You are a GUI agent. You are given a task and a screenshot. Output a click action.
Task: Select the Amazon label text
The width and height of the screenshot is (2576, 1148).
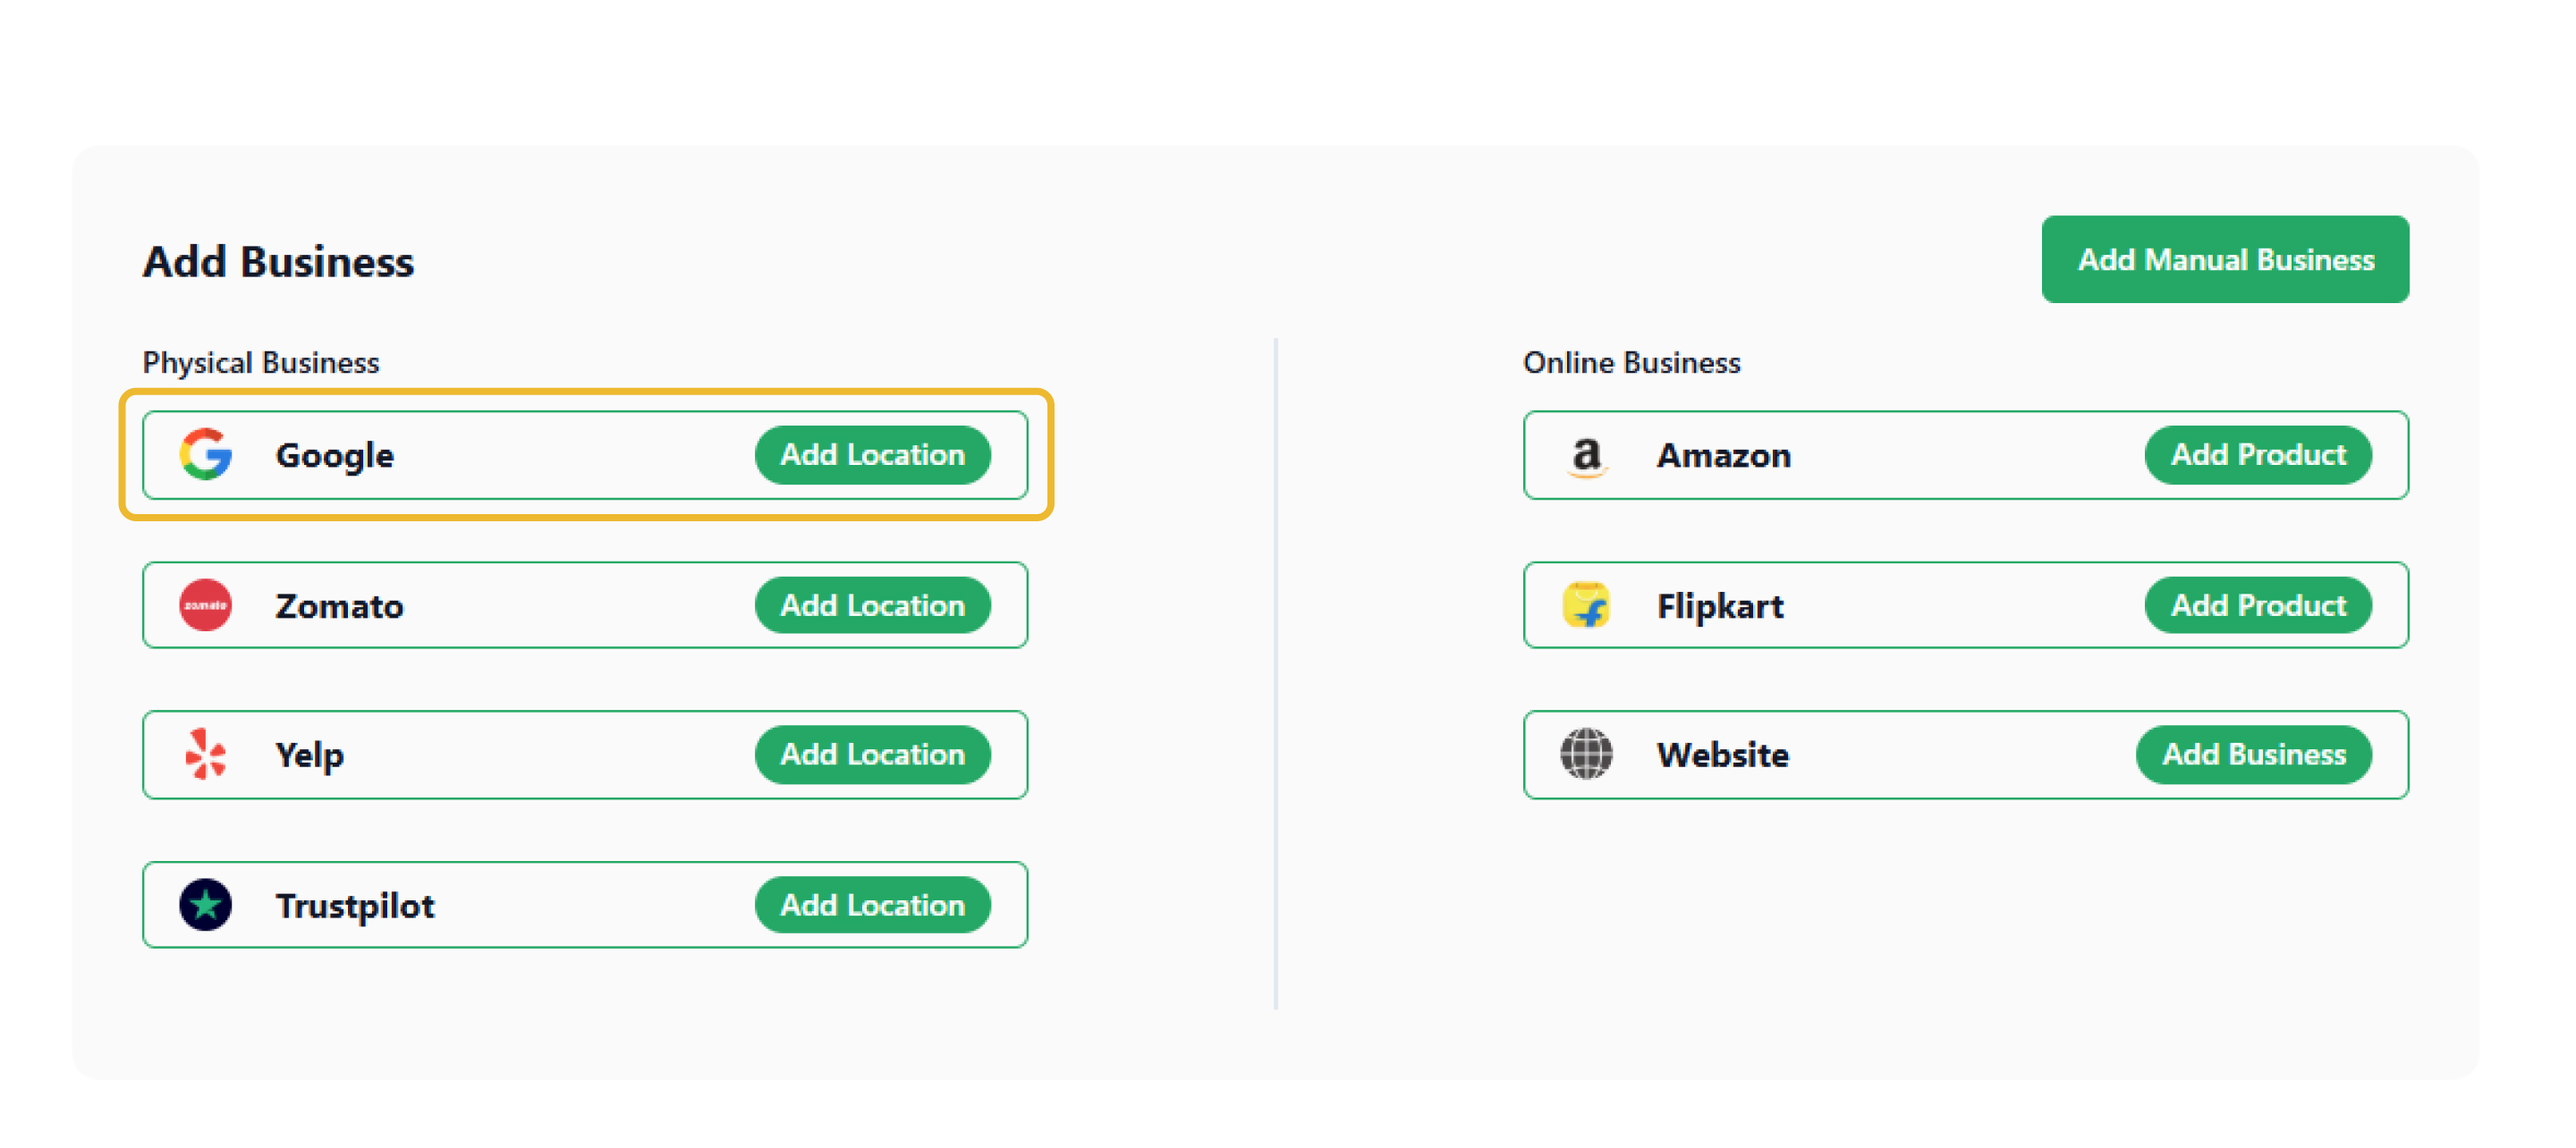click(x=1723, y=455)
